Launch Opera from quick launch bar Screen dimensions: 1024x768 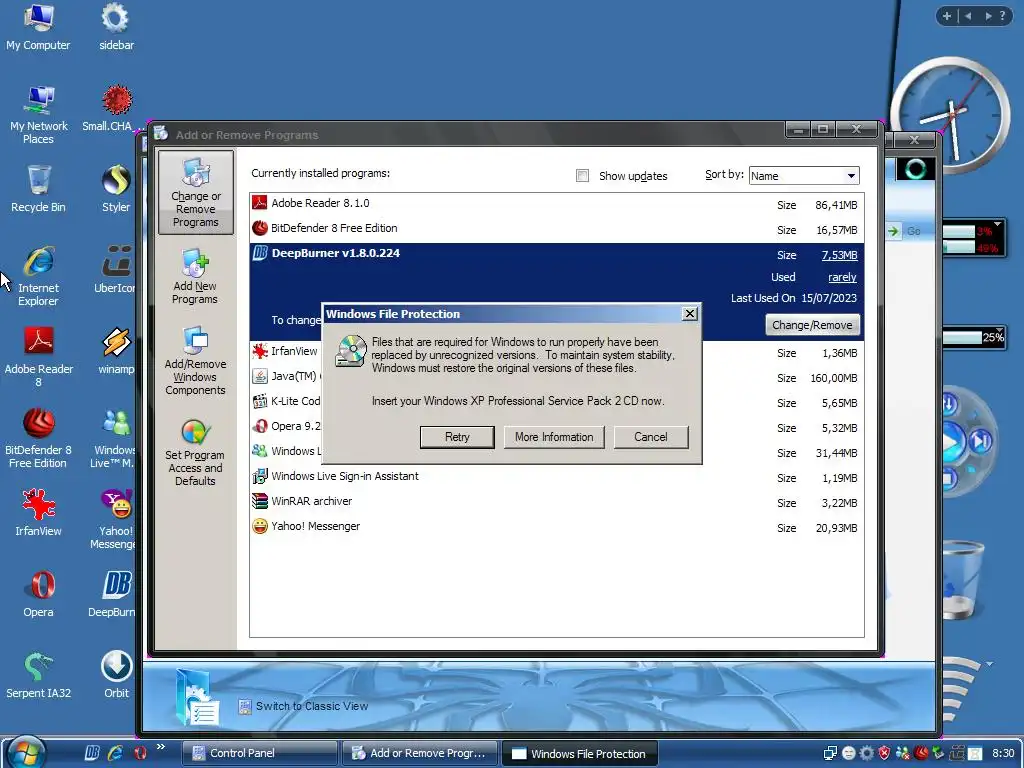pyautogui.click(x=139, y=753)
